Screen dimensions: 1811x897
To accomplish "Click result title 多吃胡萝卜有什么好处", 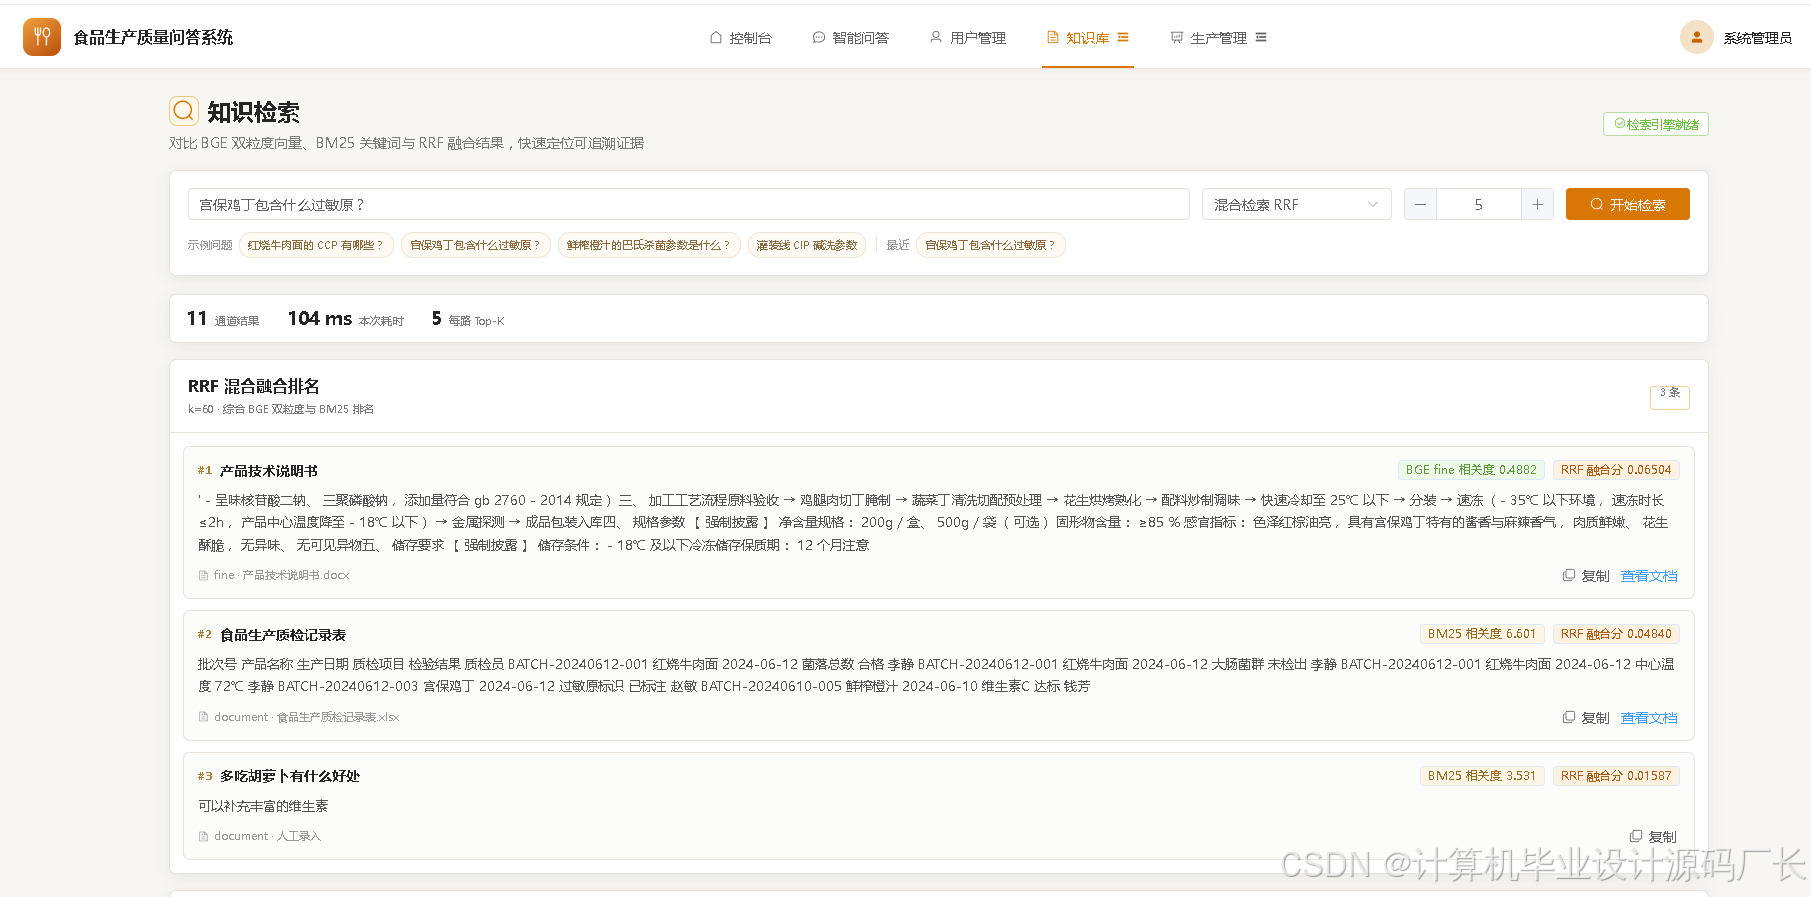I will (290, 776).
